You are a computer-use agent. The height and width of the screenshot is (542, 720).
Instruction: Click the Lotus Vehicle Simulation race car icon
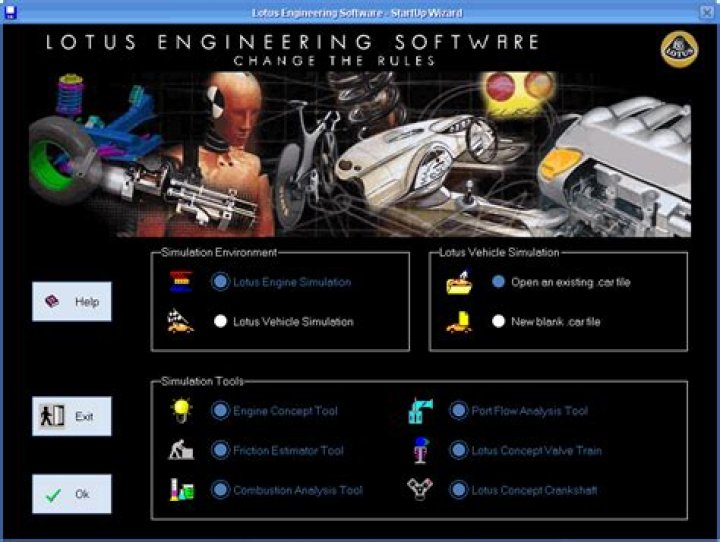pyautogui.click(x=181, y=322)
